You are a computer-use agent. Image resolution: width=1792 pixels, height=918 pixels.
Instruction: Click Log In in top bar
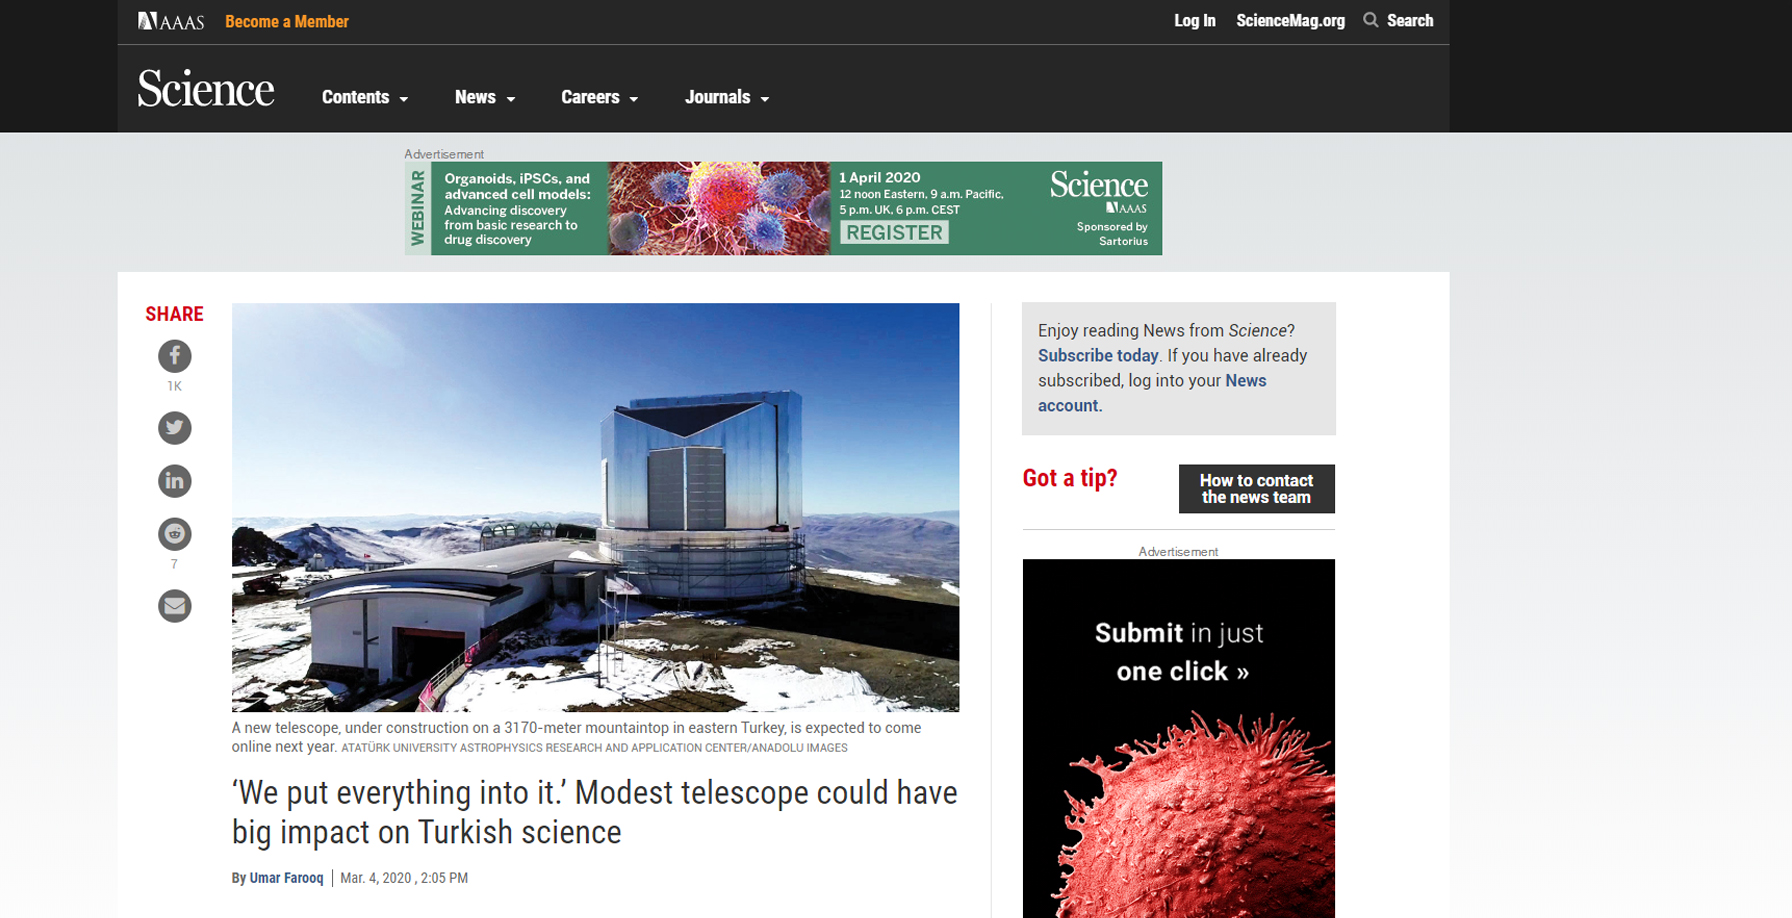[x=1194, y=21]
